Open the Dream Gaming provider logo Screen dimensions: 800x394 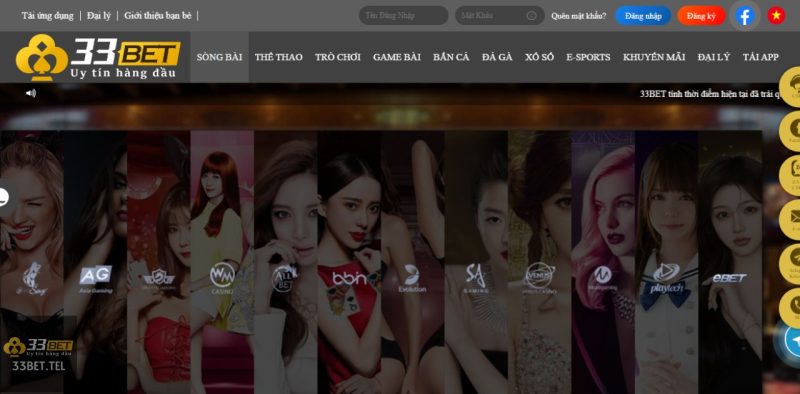click(x=159, y=280)
